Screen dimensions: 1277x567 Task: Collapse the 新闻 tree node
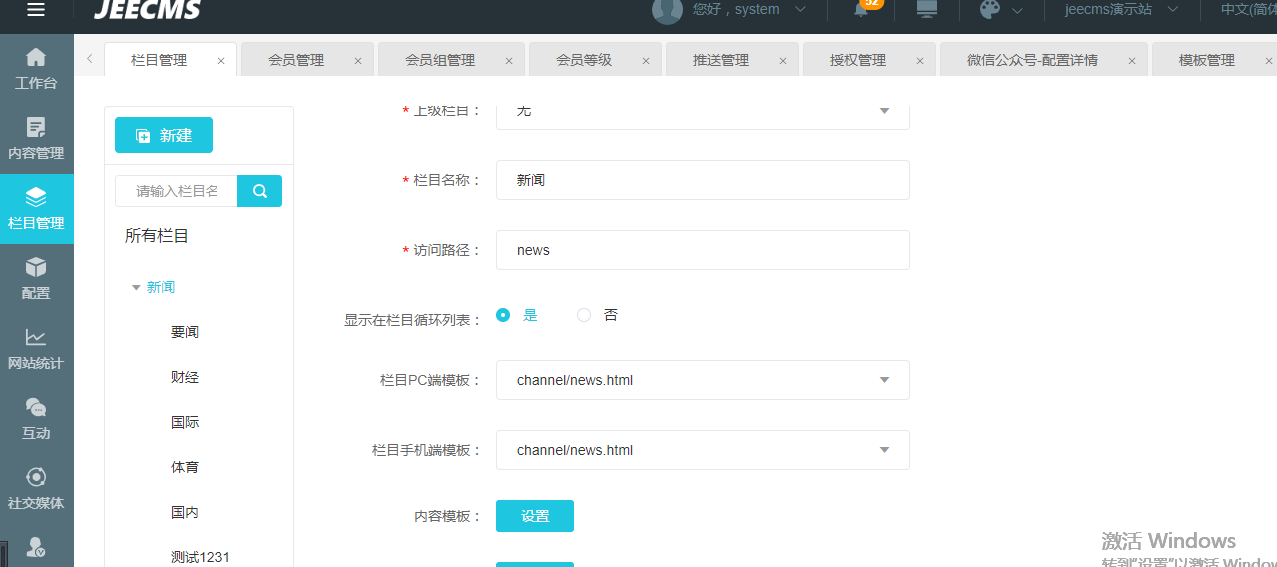click(136, 288)
